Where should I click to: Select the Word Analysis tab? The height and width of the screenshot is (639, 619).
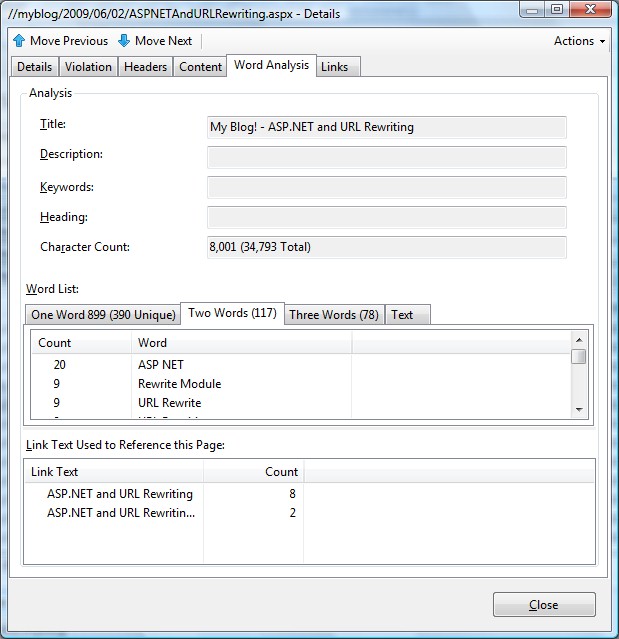click(271, 65)
